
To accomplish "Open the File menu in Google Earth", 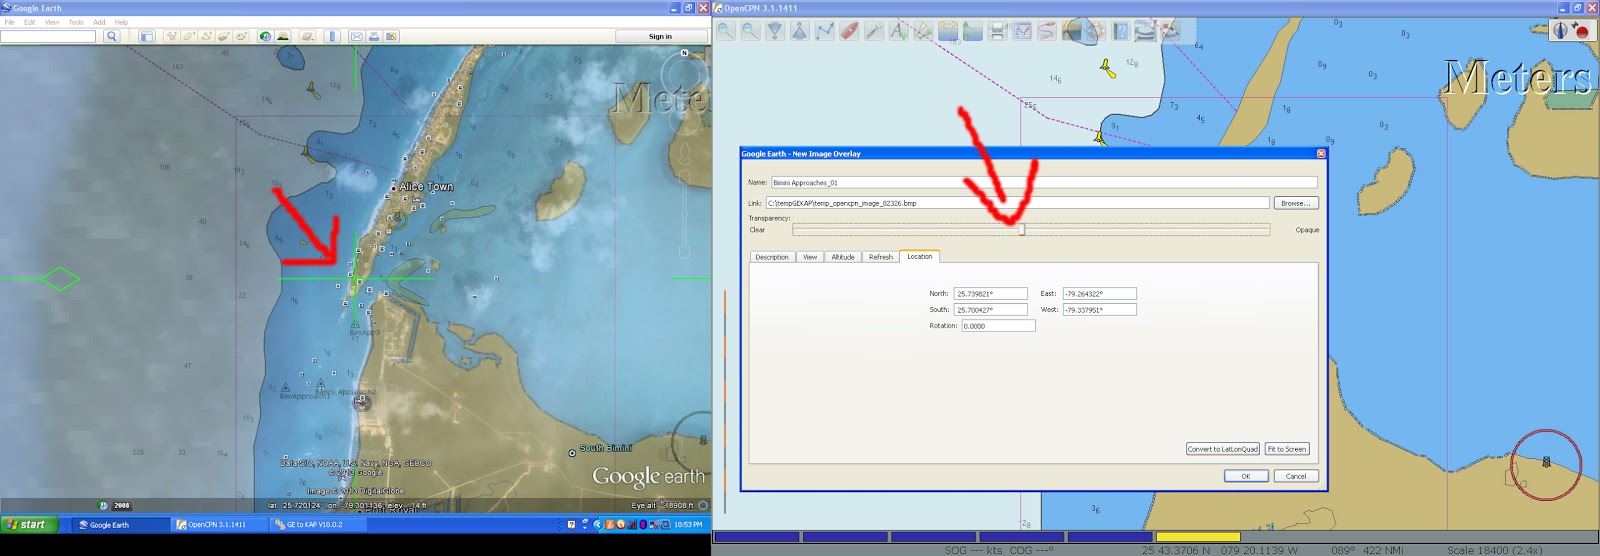I will [x=9, y=22].
